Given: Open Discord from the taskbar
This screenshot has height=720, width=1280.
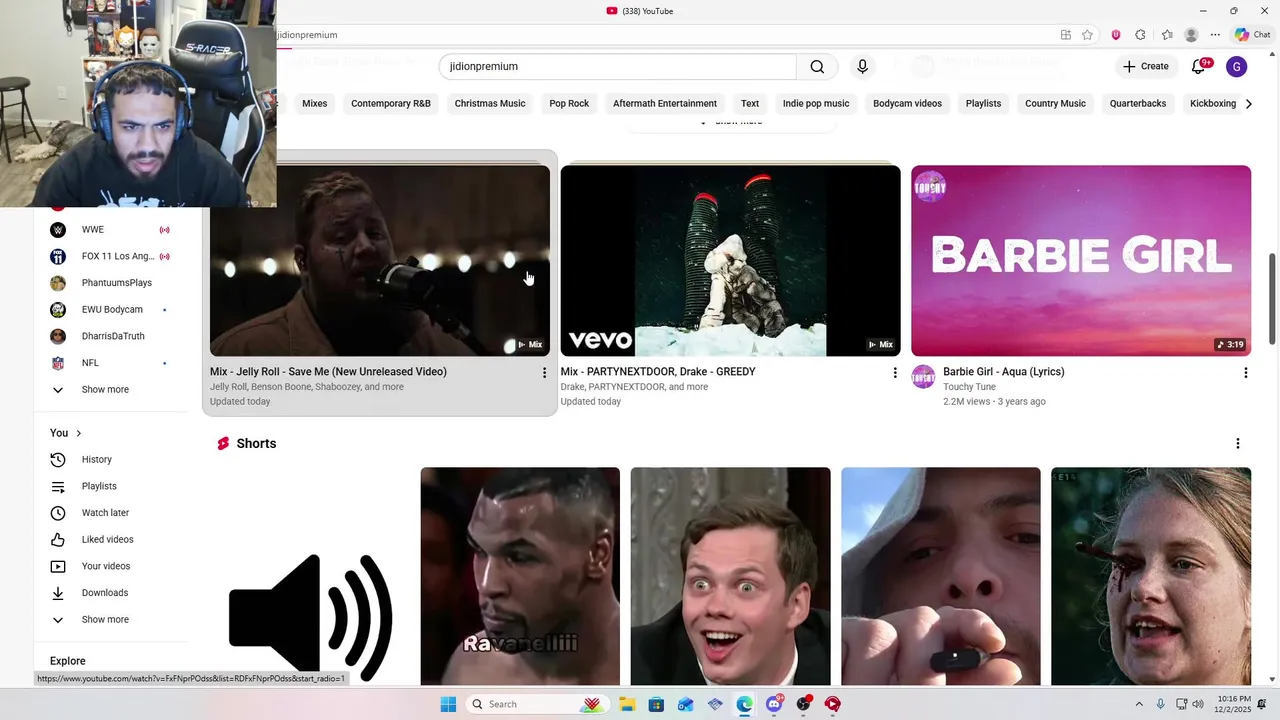Looking at the screenshot, I should [x=774, y=704].
